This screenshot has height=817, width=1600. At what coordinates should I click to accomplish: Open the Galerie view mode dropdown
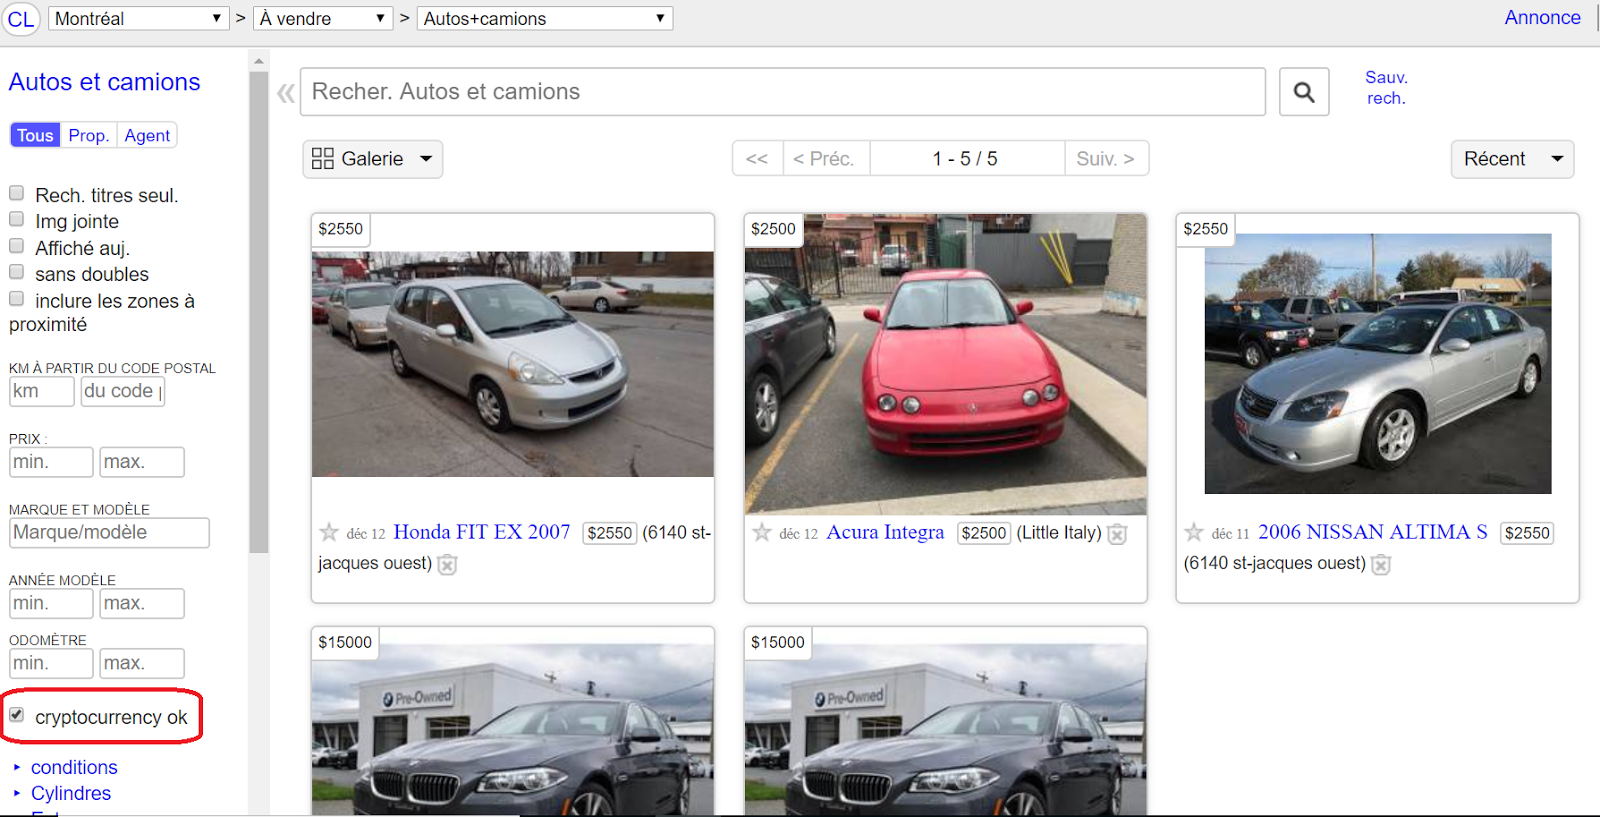[x=373, y=159]
